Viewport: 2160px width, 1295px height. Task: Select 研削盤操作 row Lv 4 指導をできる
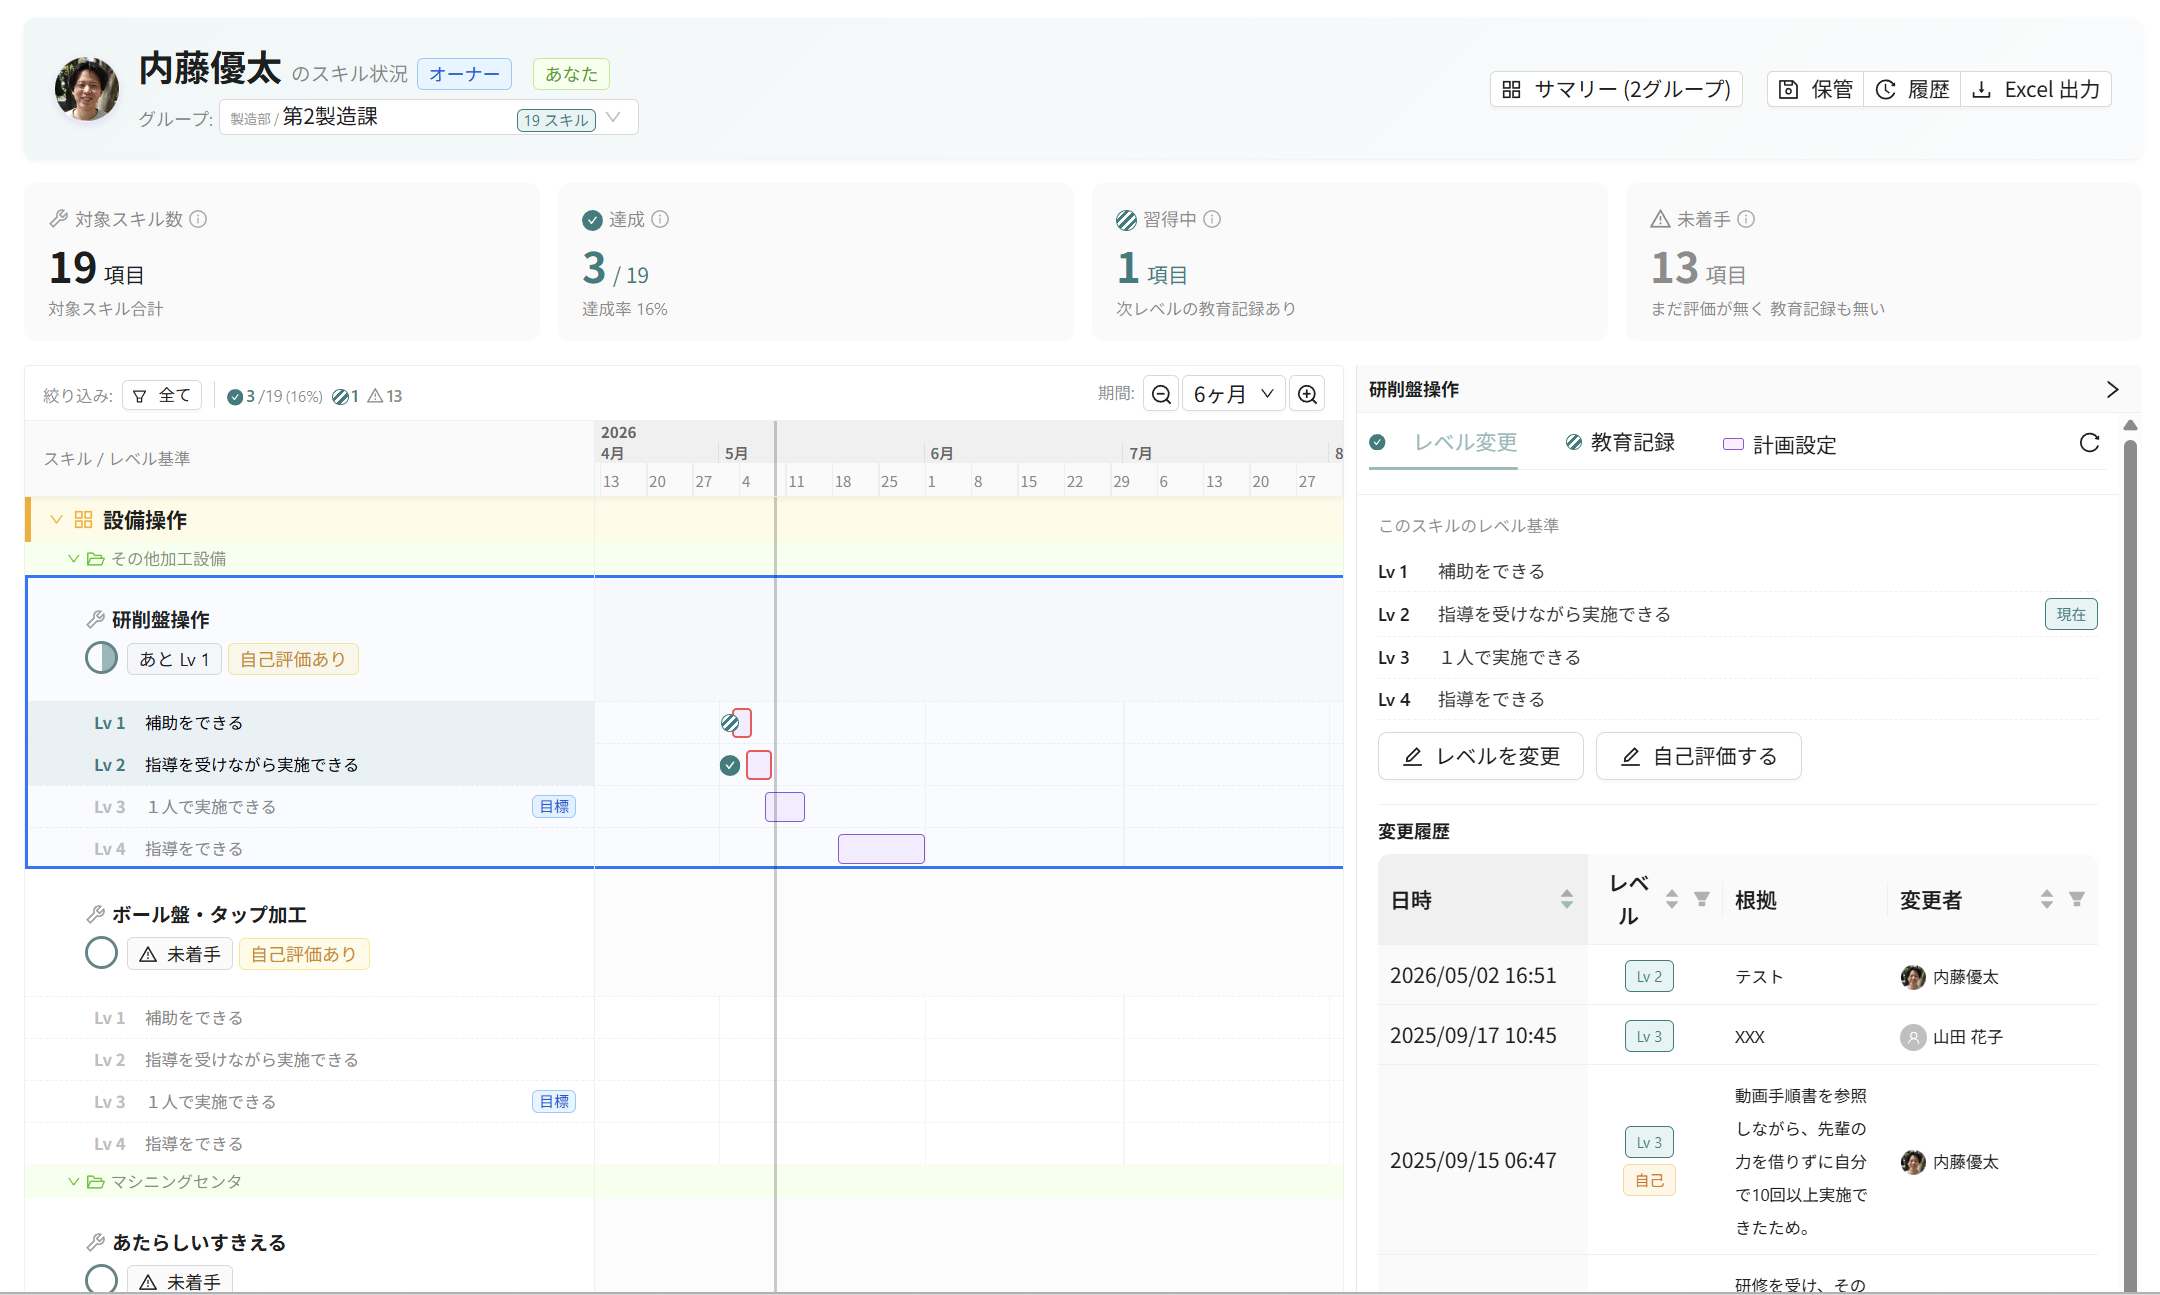310,849
